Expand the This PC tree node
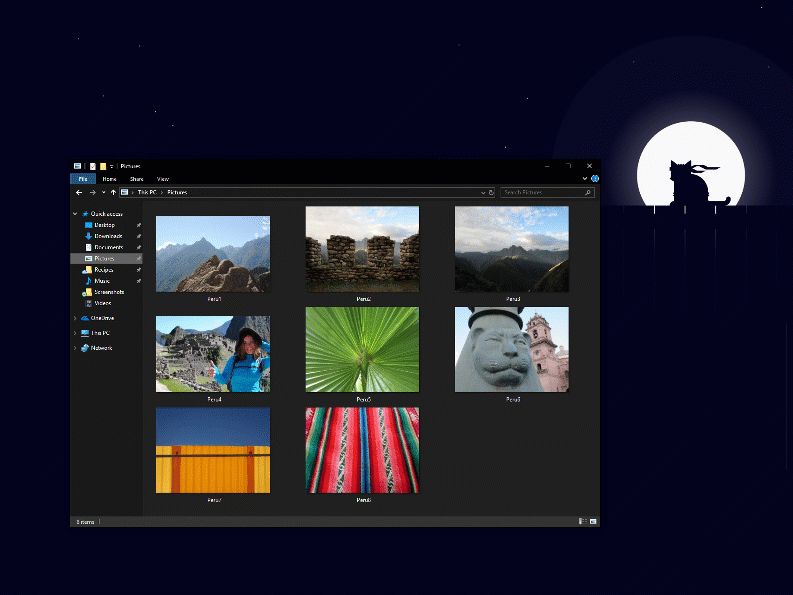The height and width of the screenshot is (595, 793). pos(75,333)
